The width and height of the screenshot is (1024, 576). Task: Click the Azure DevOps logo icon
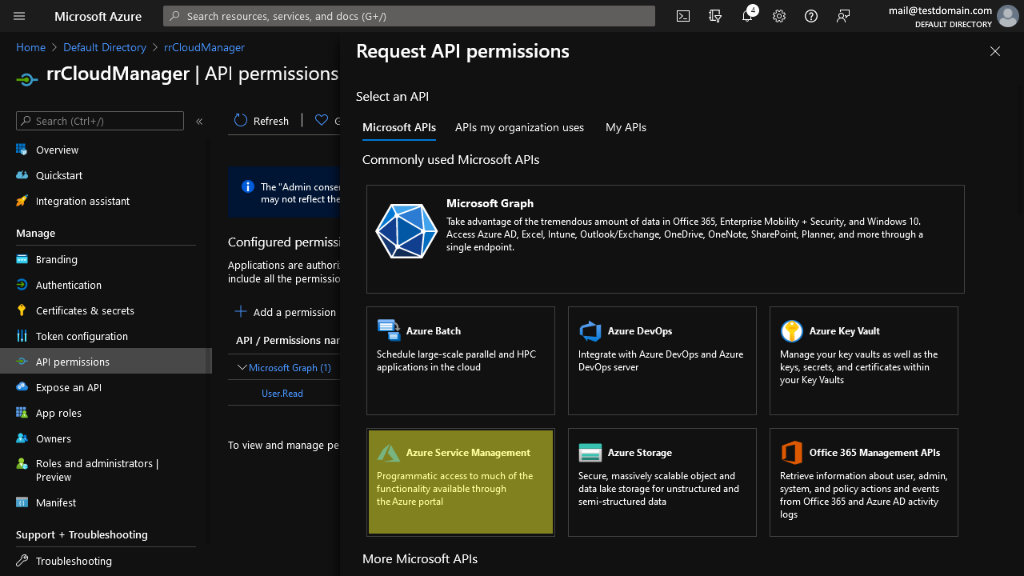tap(590, 331)
